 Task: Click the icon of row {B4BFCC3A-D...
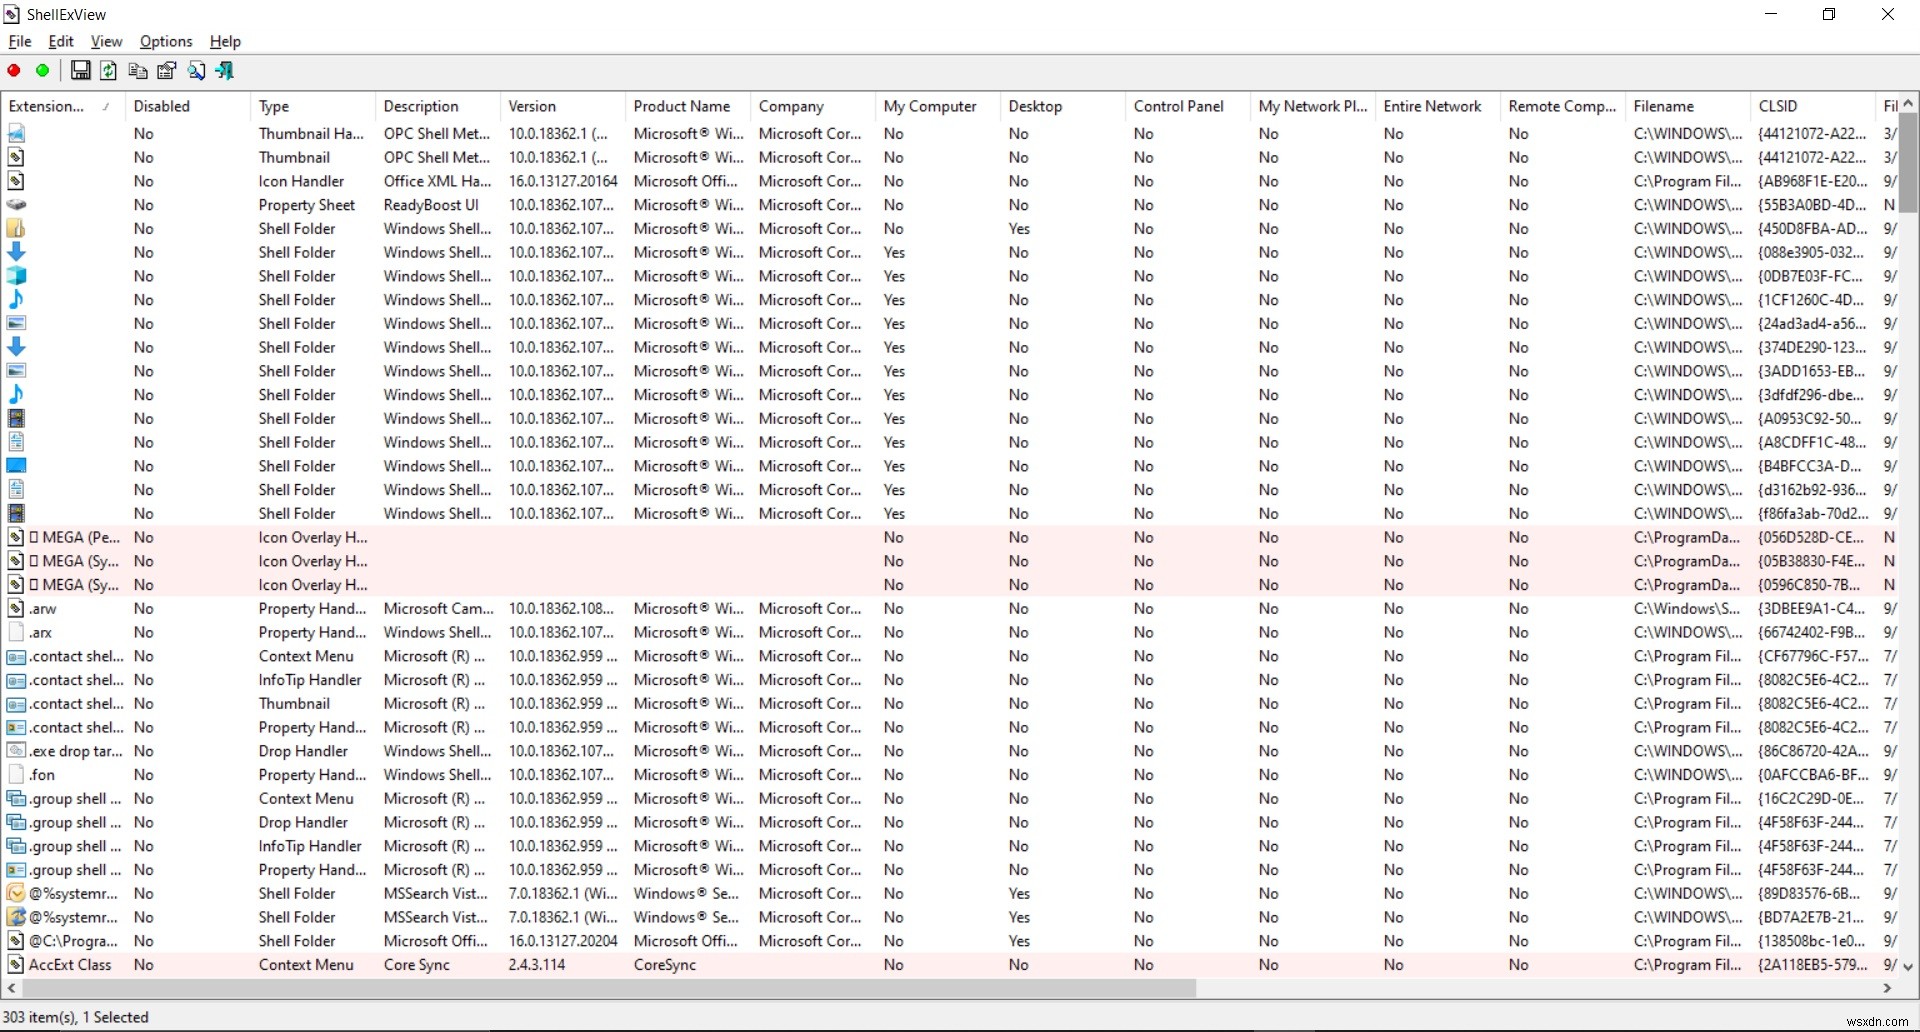[x=16, y=466]
